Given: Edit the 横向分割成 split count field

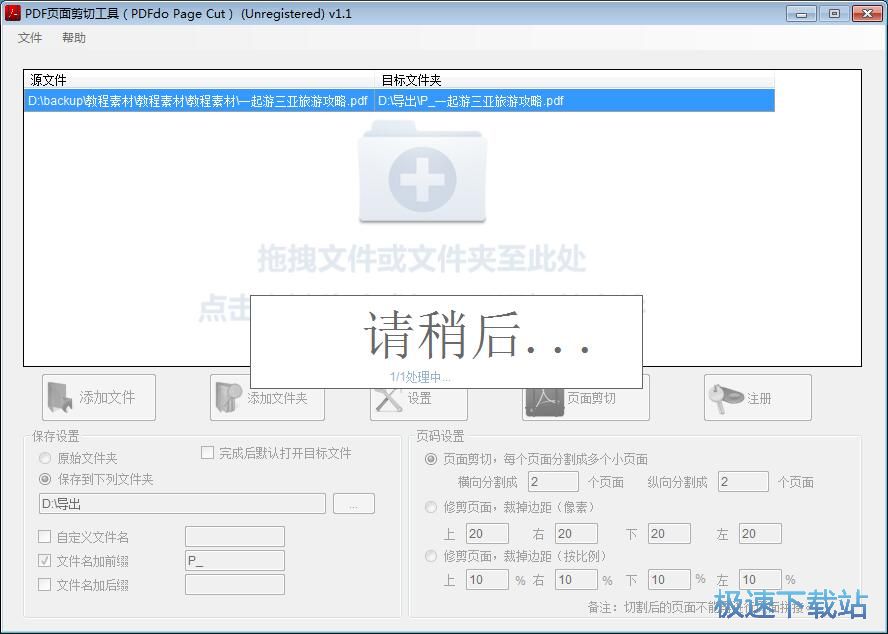Looking at the screenshot, I should pos(553,481).
